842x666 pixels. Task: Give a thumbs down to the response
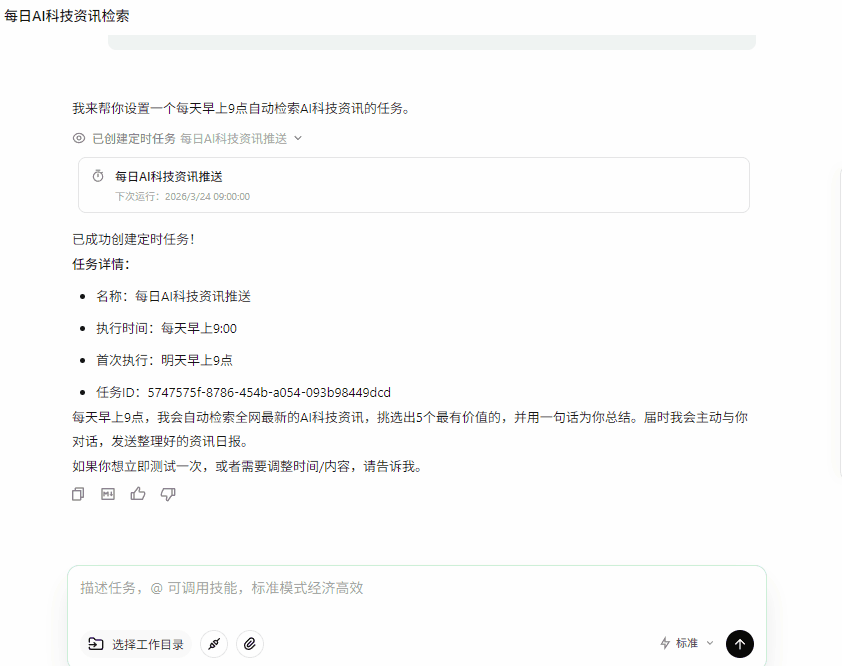click(x=168, y=493)
